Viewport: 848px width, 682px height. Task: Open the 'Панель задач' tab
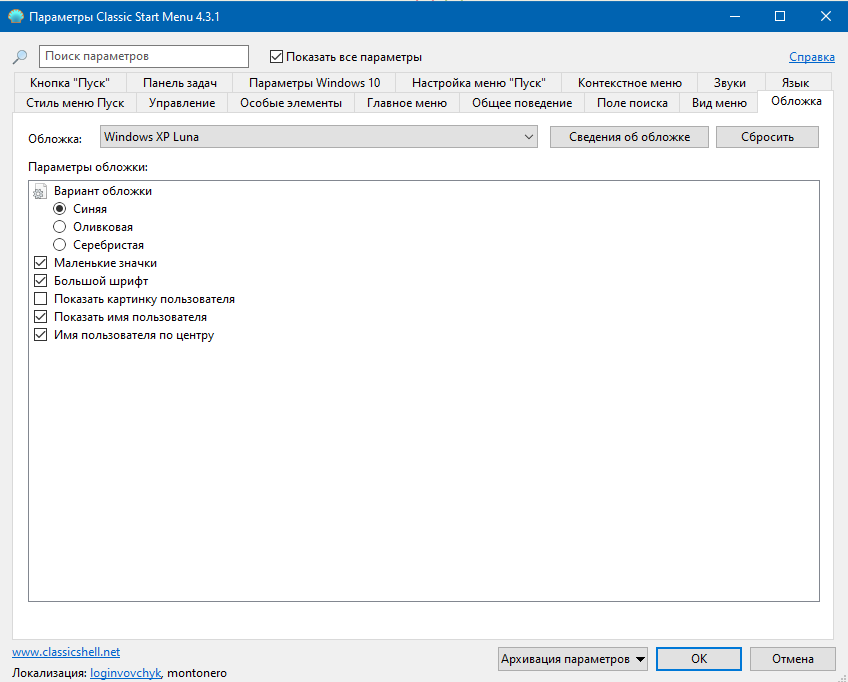pos(180,83)
